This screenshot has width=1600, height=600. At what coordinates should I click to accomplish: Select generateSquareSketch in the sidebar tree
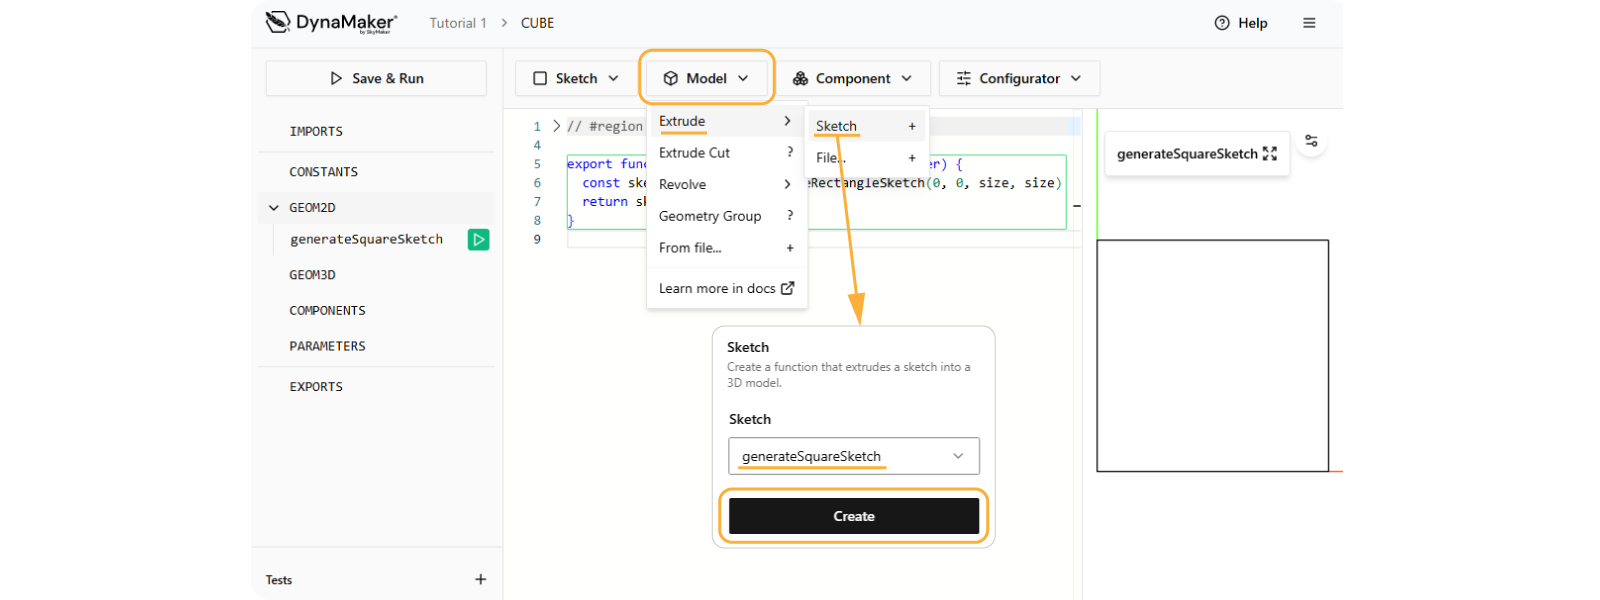coord(366,239)
